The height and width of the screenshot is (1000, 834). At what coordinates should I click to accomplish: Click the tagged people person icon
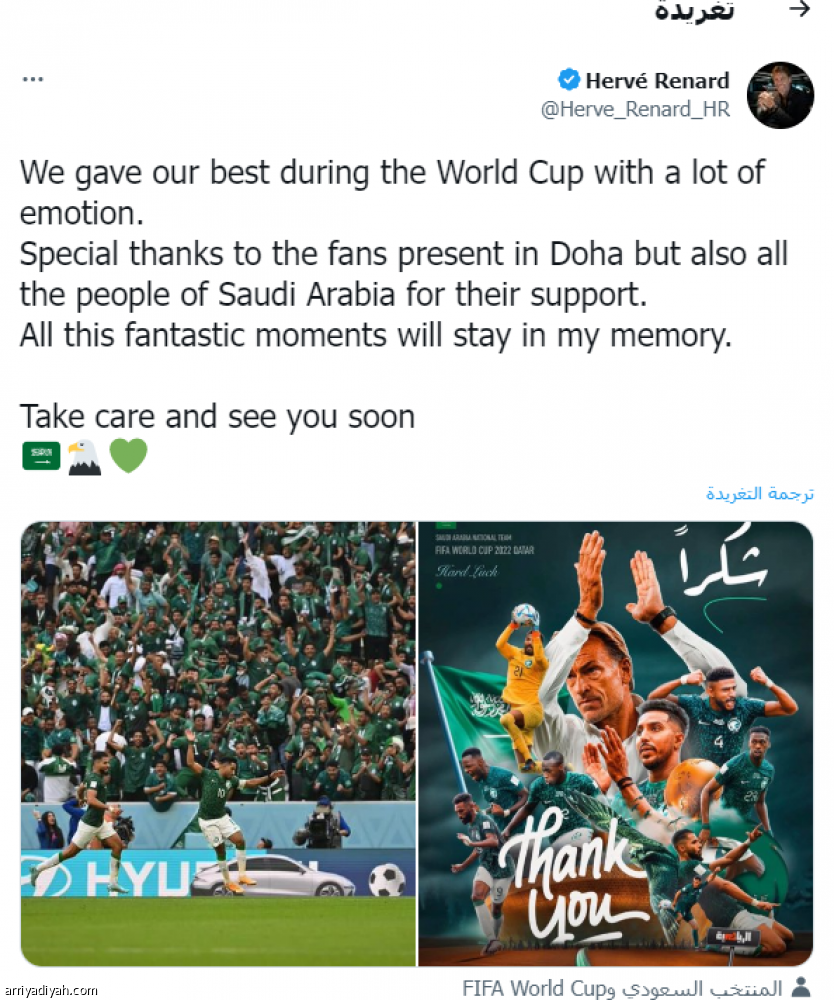(801, 987)
